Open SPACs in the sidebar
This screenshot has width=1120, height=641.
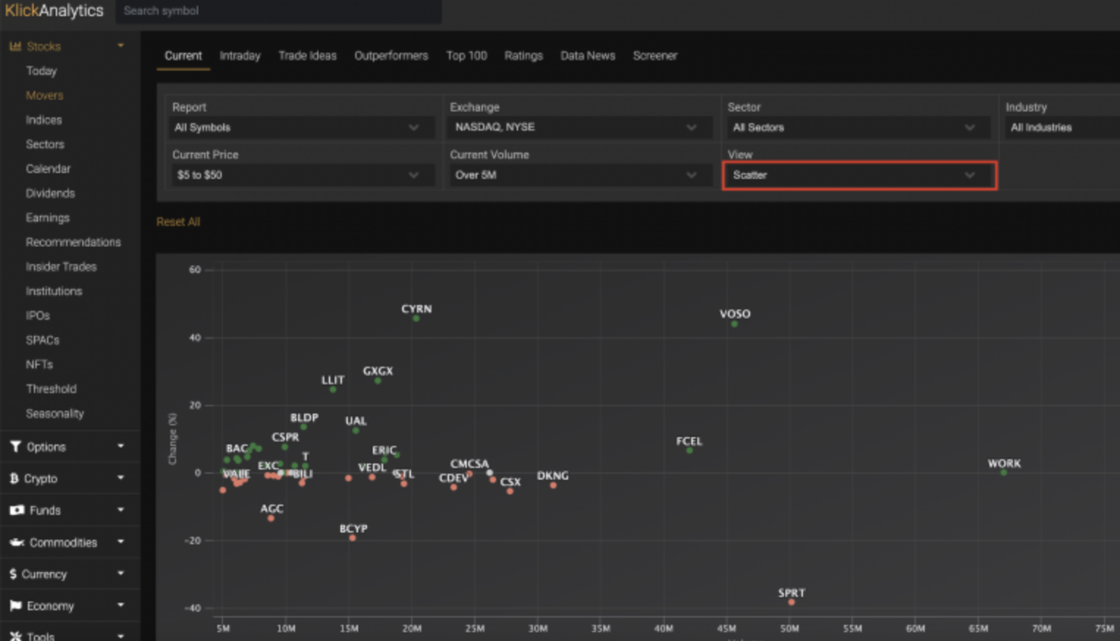(42, 340)
